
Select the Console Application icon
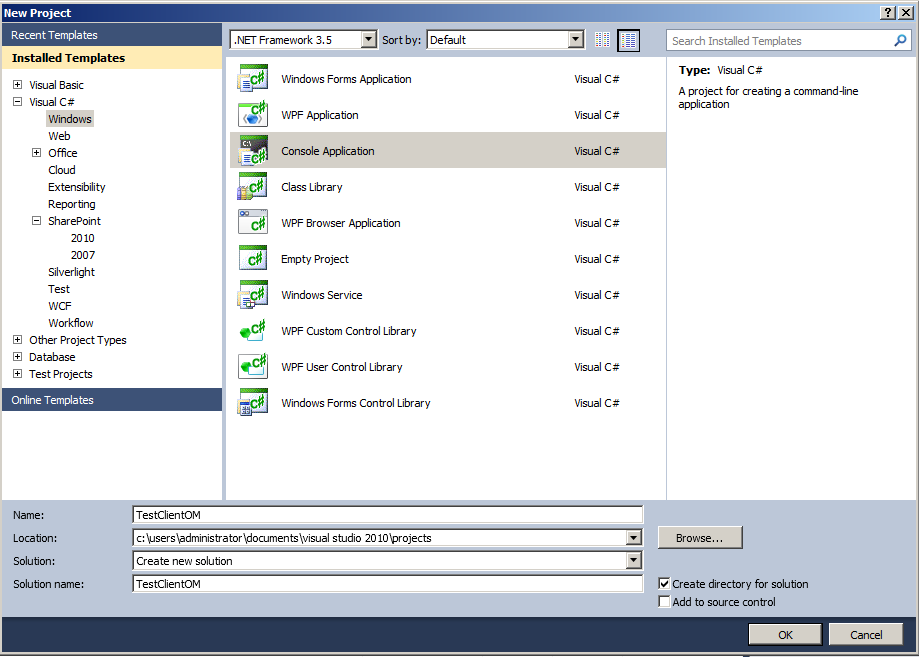point(252,150)
